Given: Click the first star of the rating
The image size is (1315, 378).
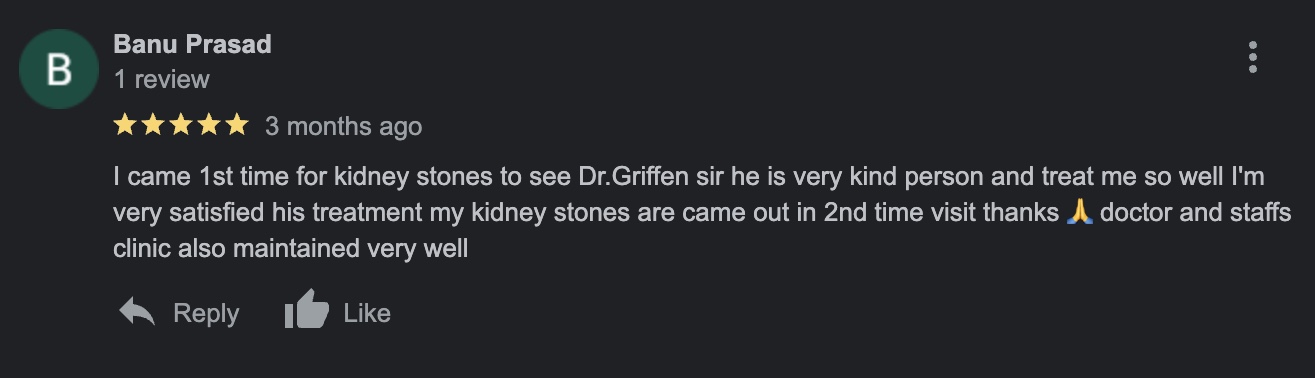Looking at the screenshot, I should tap(125, 125).
